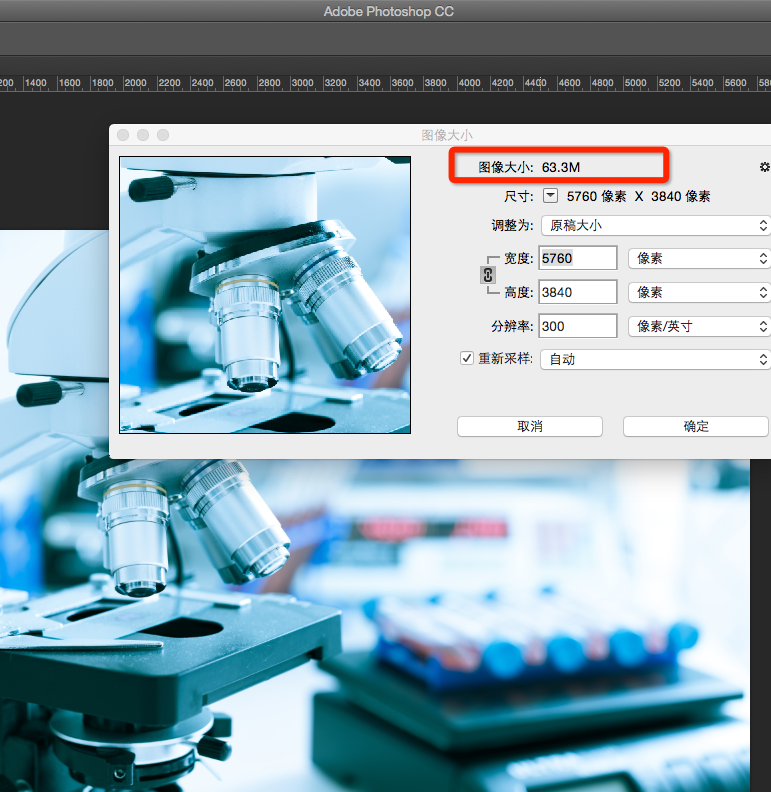
Task: Open the 调整为 原稿大小 dropdown
Action: click(x=656, y=225)
